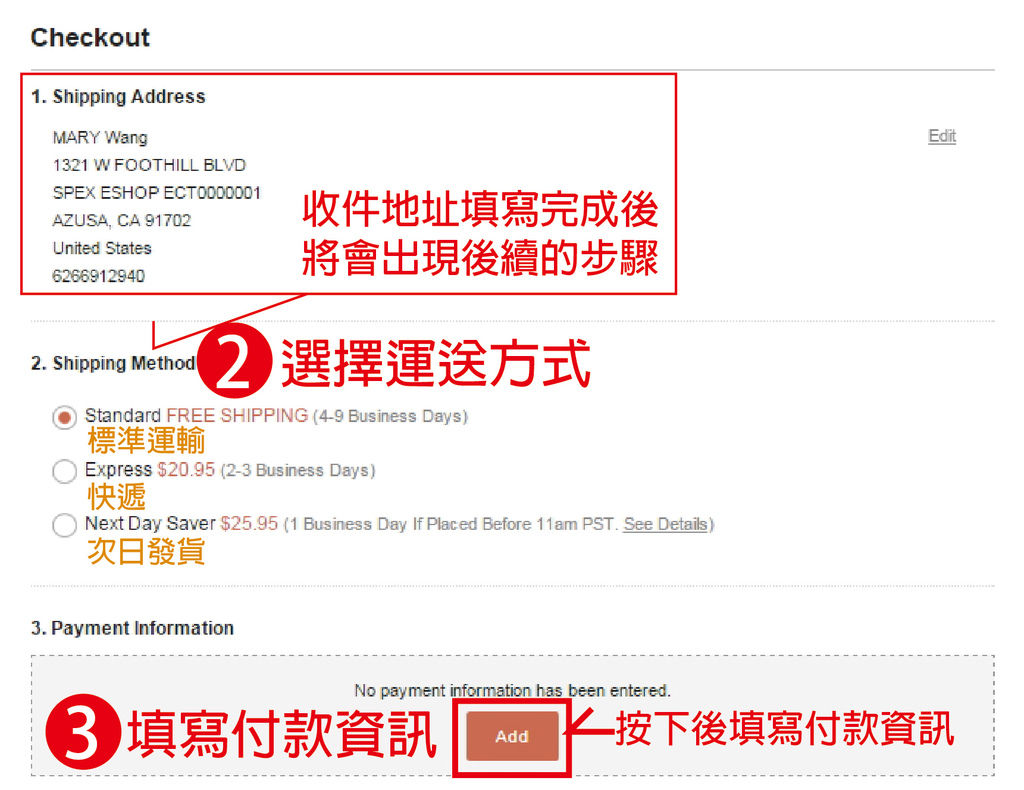
Task: Select Next Day Saver $25.95 radio button
Action: point(65,525)
